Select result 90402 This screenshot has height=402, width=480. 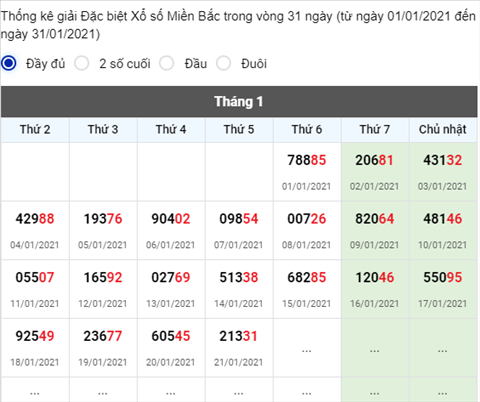171,219
